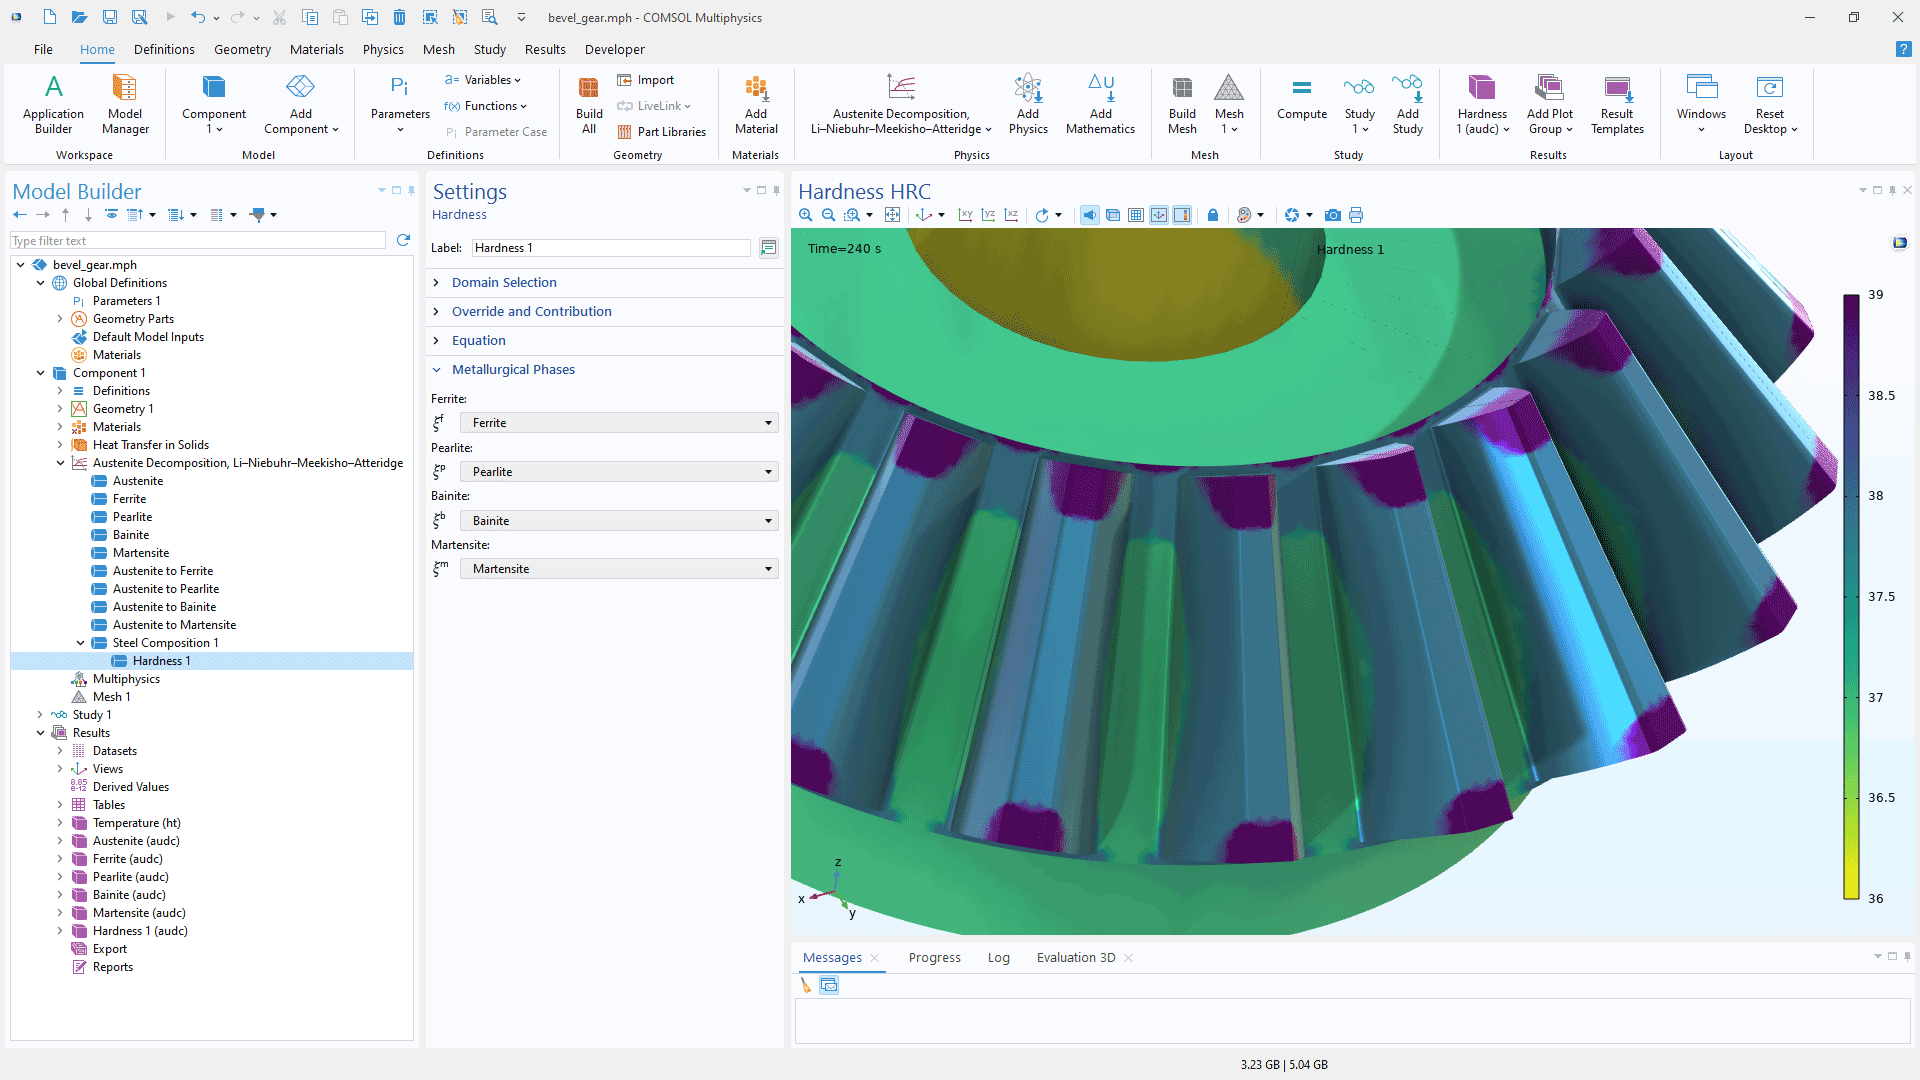Open a file with the folder icon
The width and height of the screenshot is (1920, 1080).
click(x=80, y=17)
